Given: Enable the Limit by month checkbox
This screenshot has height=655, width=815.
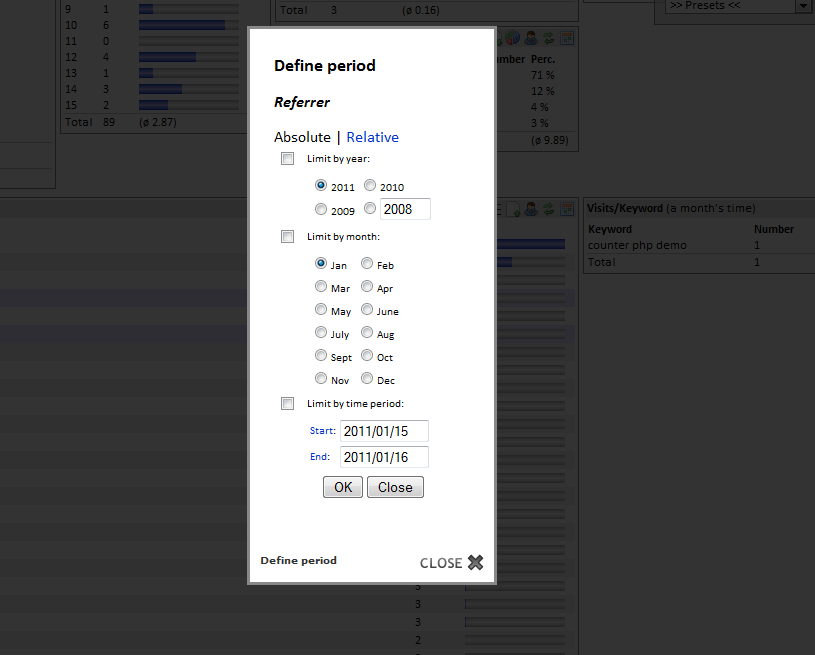Looking at the screenshot, I should coord(288,236).
